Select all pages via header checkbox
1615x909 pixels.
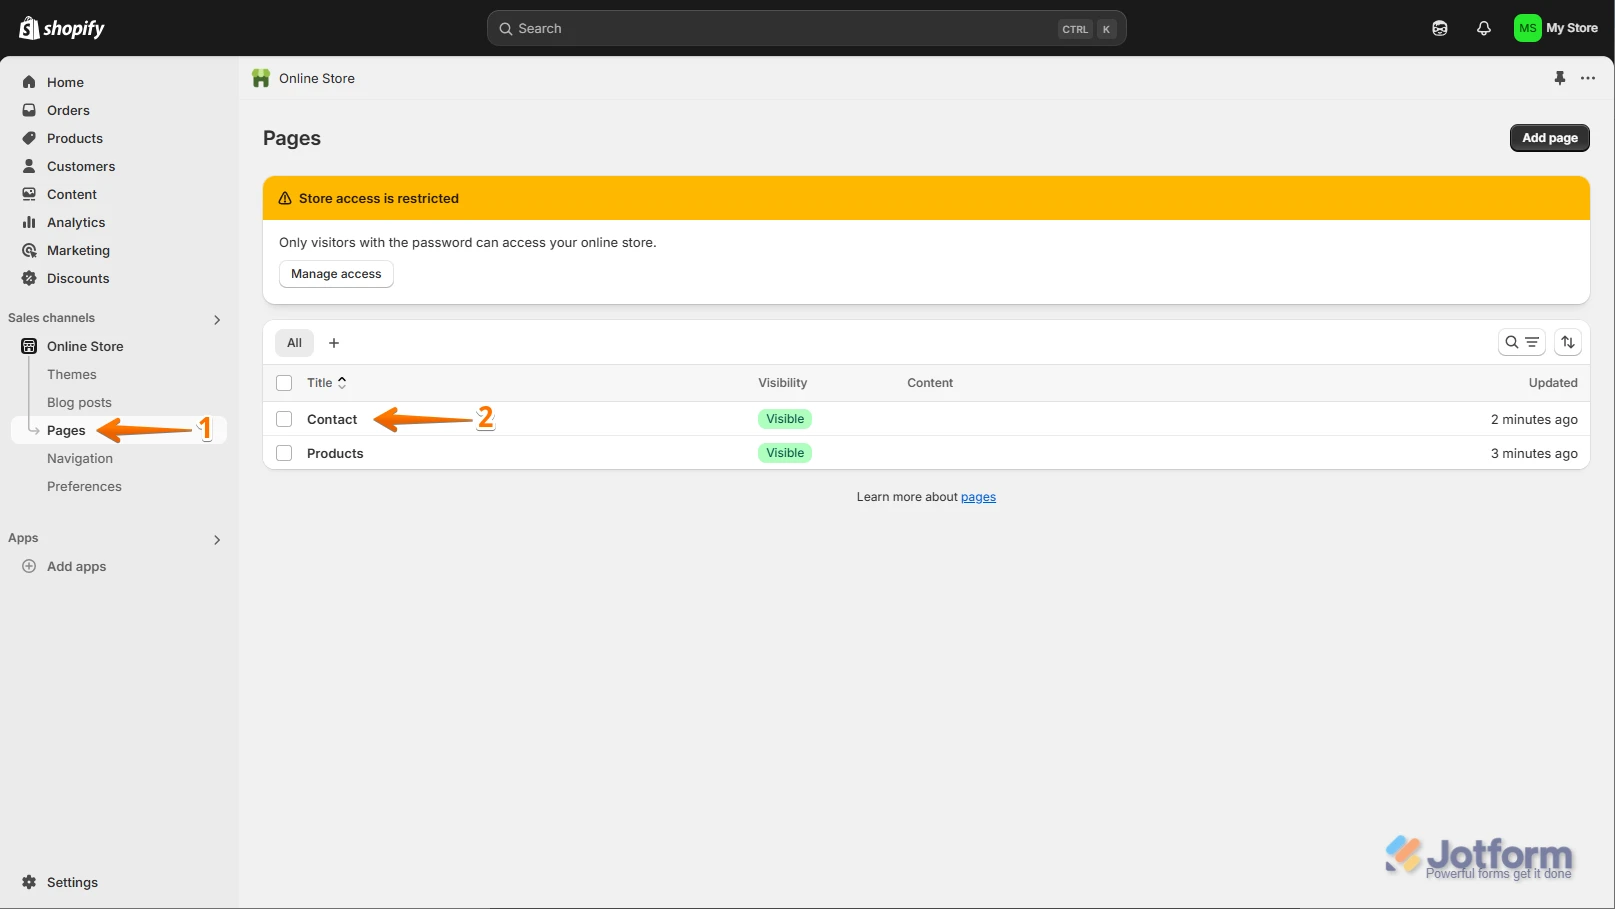pos(283,382)
